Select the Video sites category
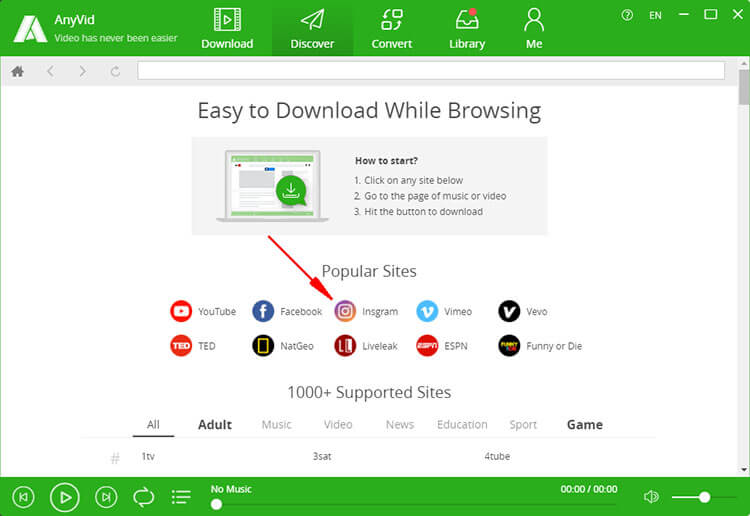 point(338,425)
